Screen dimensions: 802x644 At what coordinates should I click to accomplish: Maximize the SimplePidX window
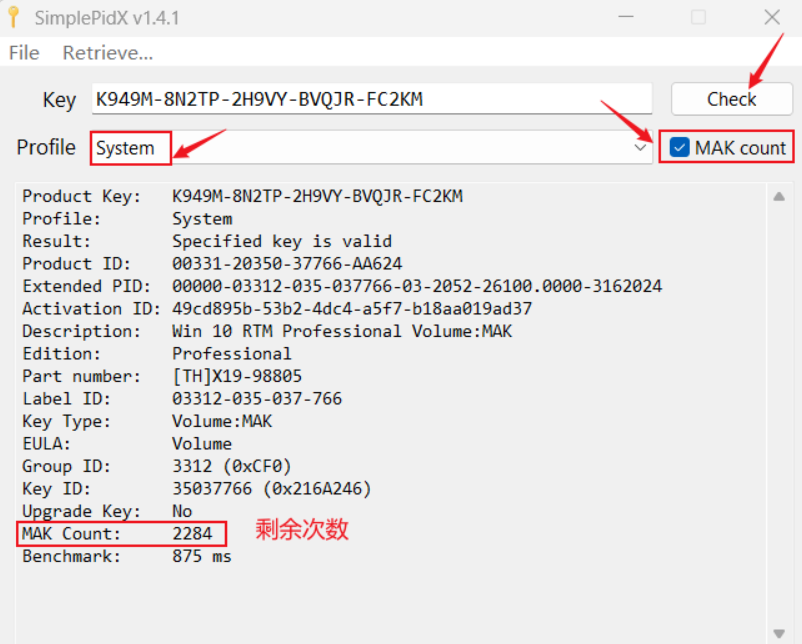click(699, 17)
